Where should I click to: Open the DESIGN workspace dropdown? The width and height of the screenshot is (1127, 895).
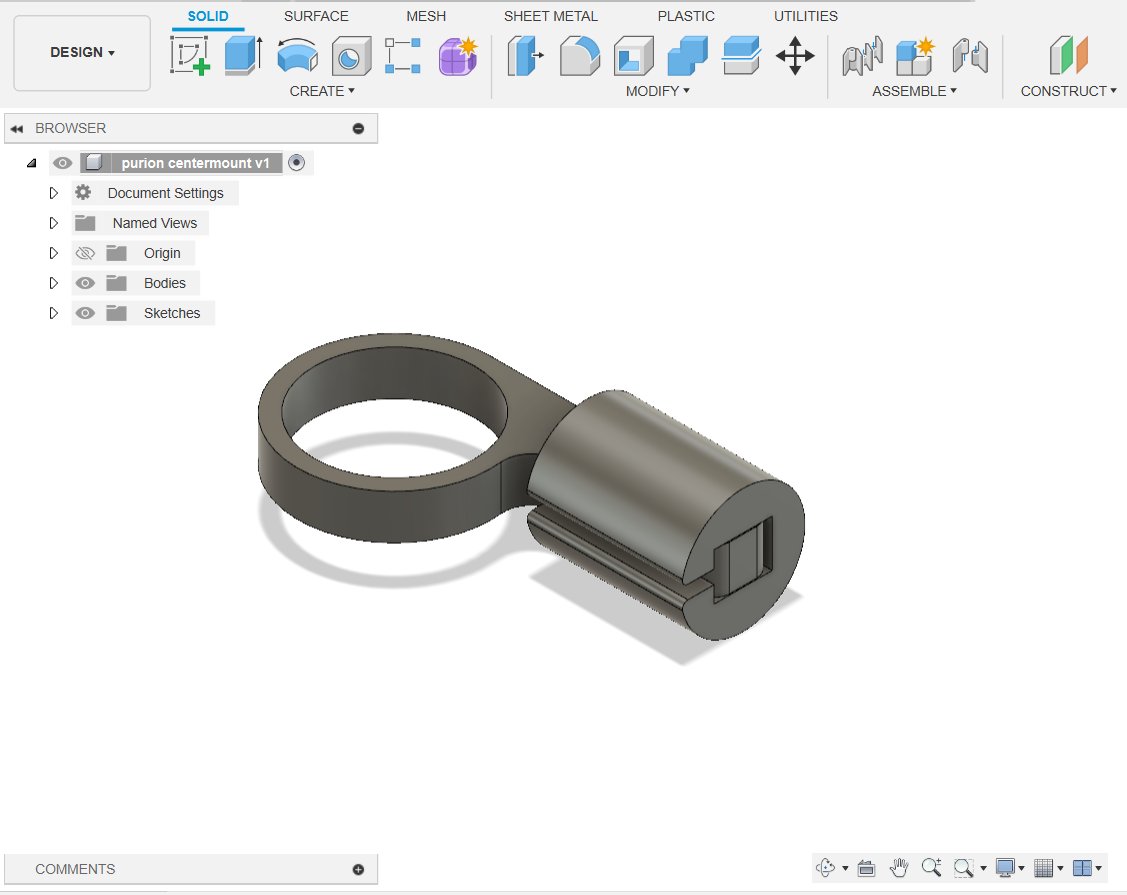(82, 52)
